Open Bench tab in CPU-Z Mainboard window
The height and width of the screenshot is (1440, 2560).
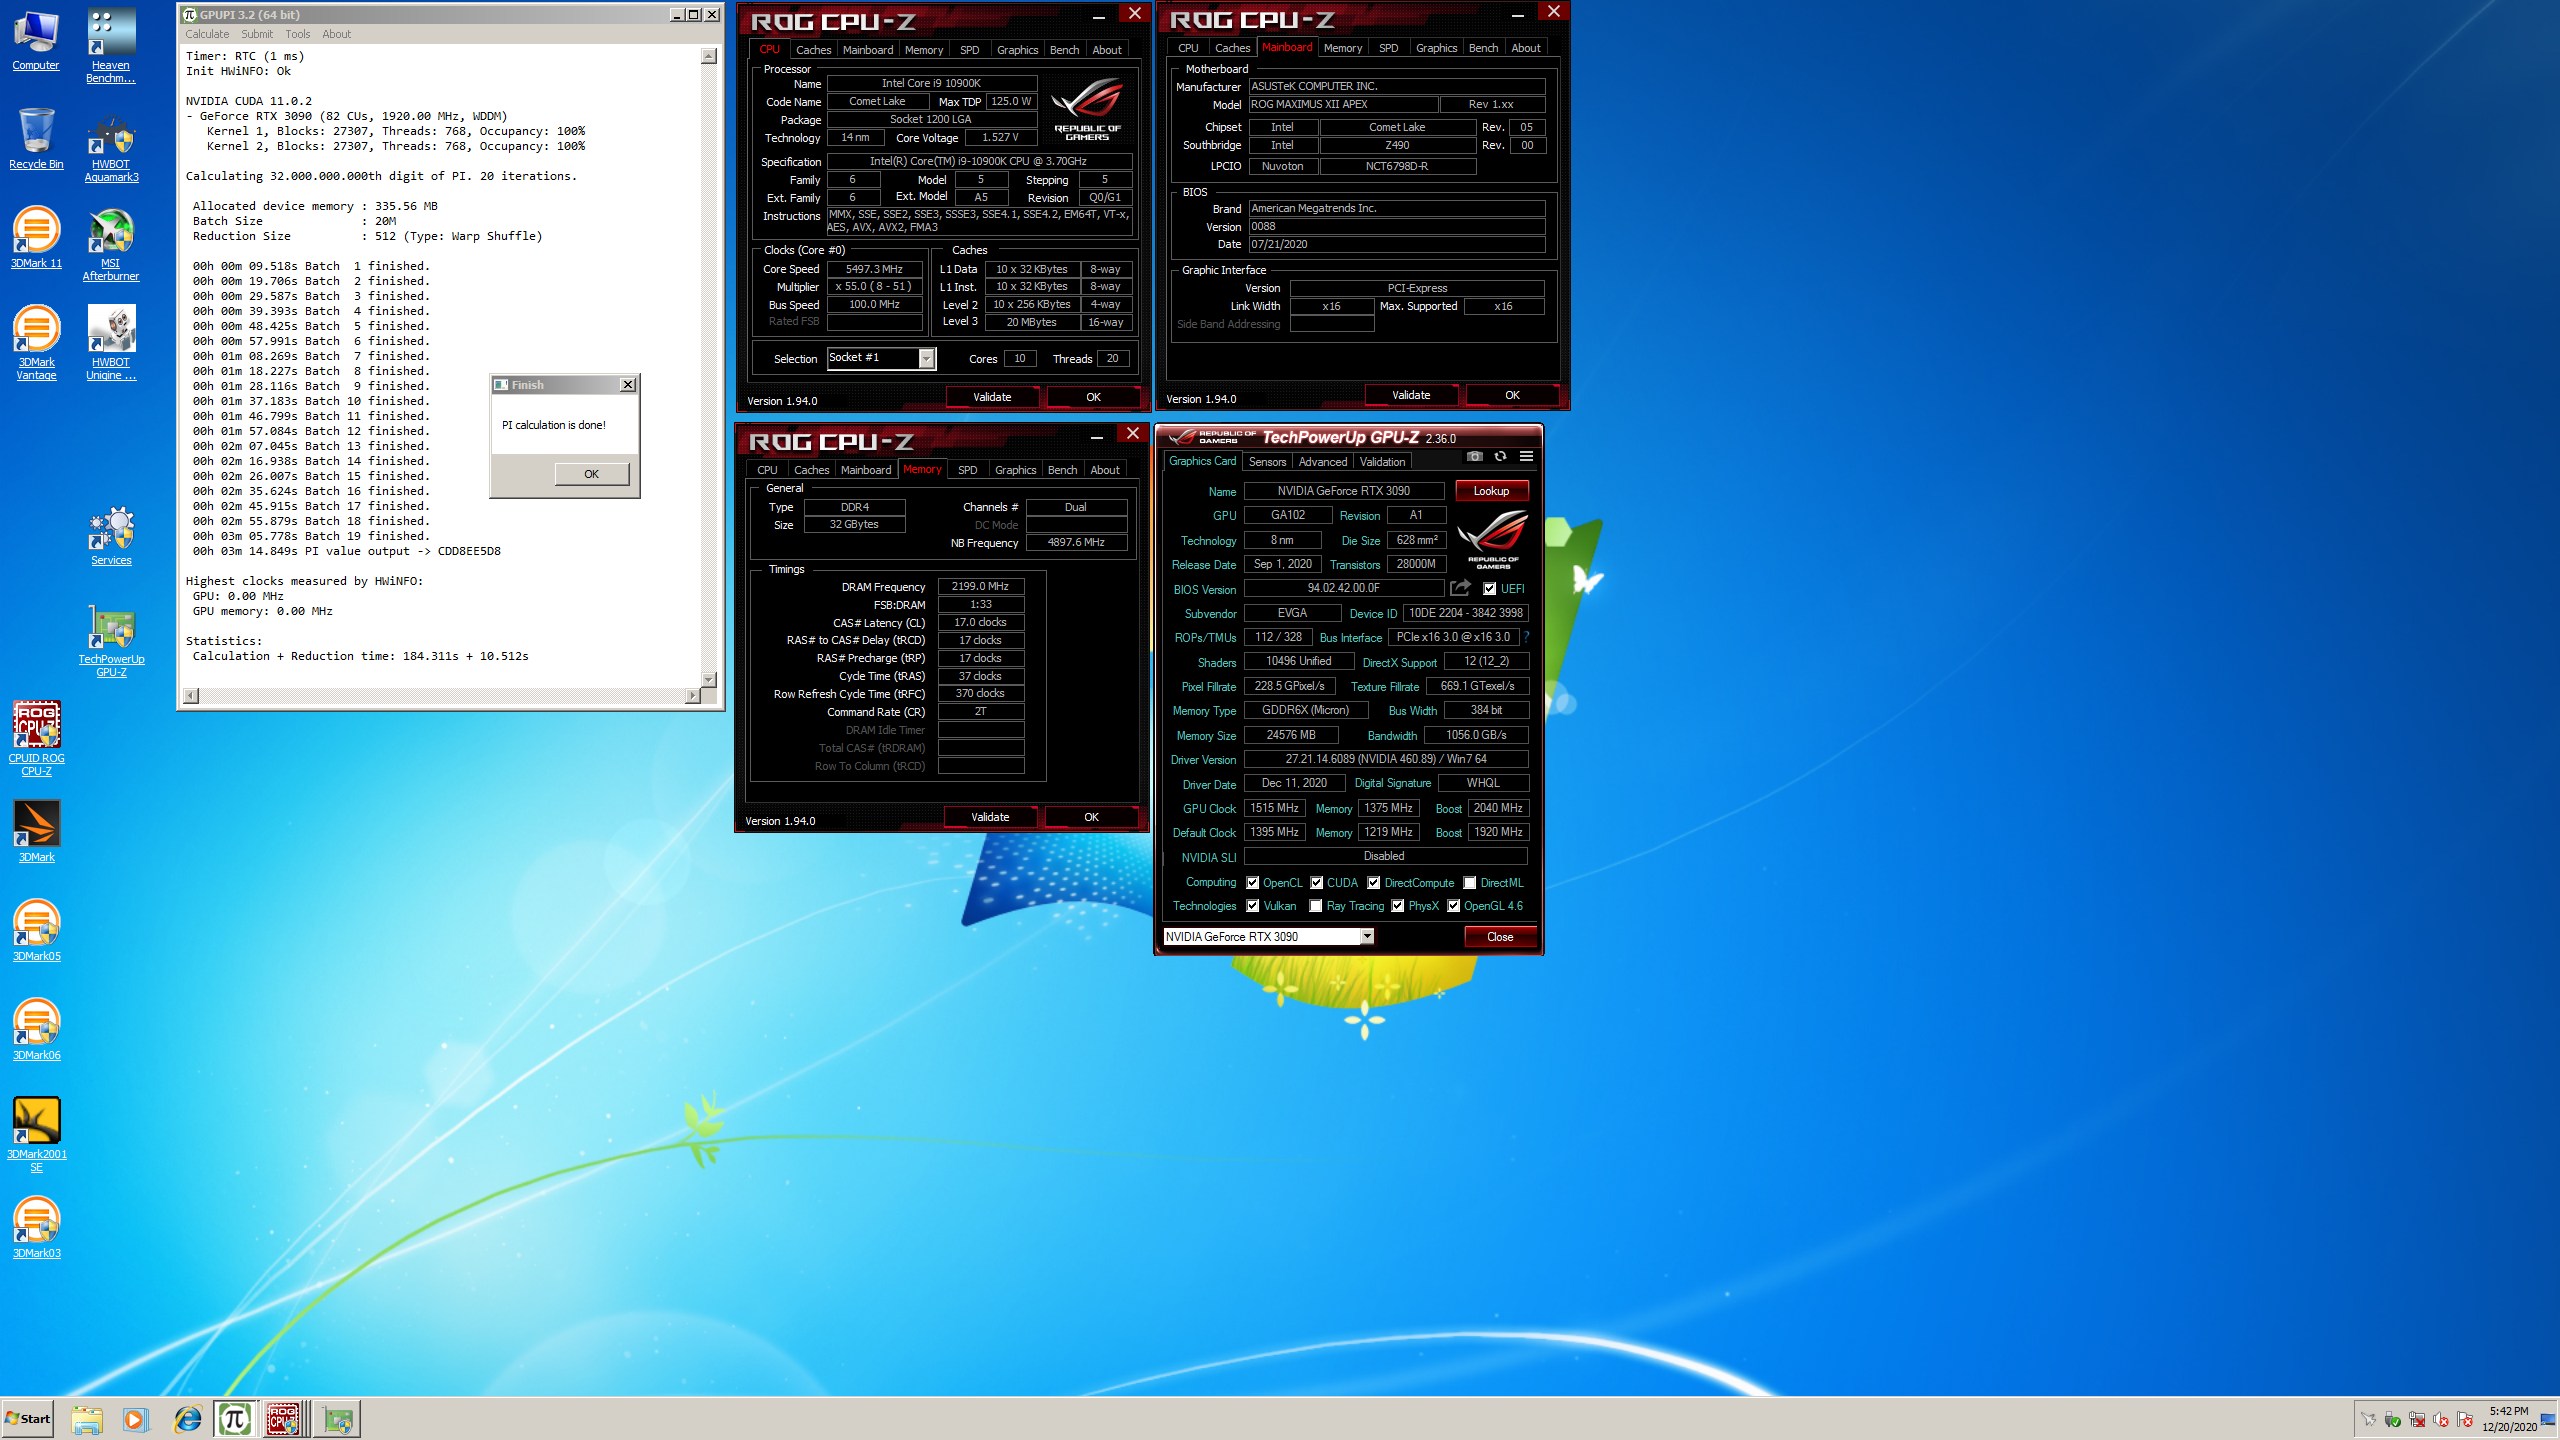[1483, 48]
